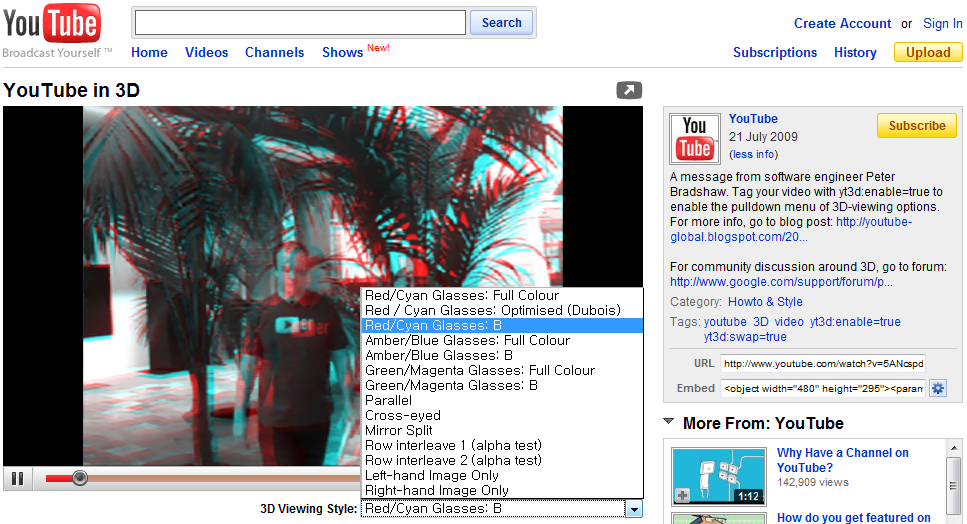The height and width of the screenshot is (524, 967).
Task: Open 'How do you get featured on' link
Action: pyautogui.click(x=854, y=518)
